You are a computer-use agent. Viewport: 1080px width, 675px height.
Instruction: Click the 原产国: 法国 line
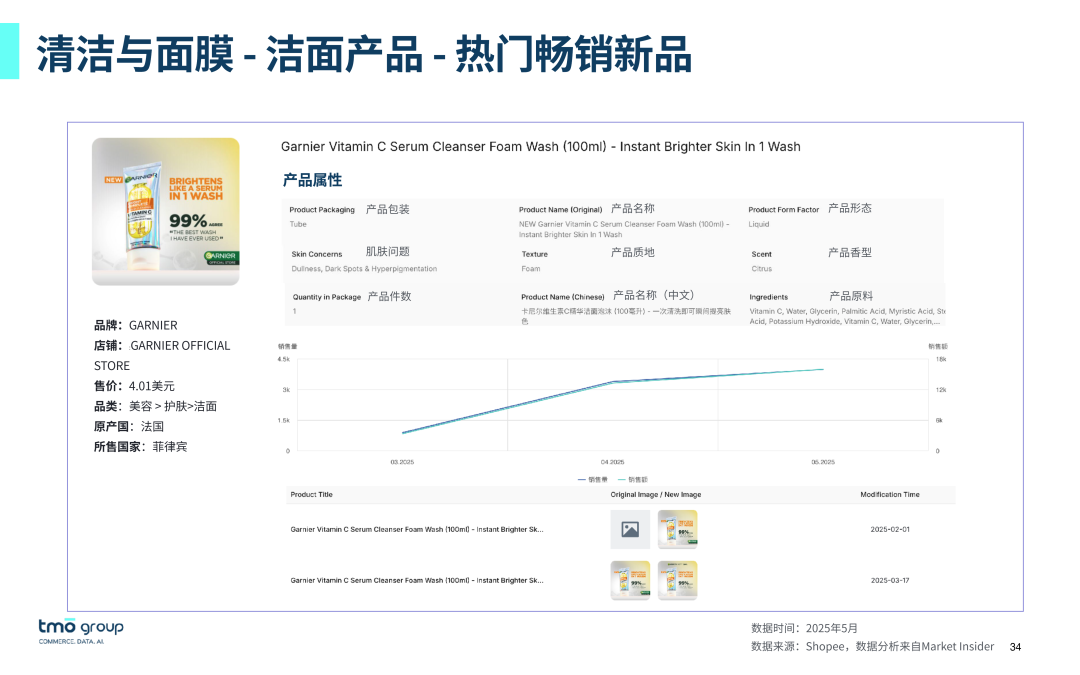pos(129,426)
